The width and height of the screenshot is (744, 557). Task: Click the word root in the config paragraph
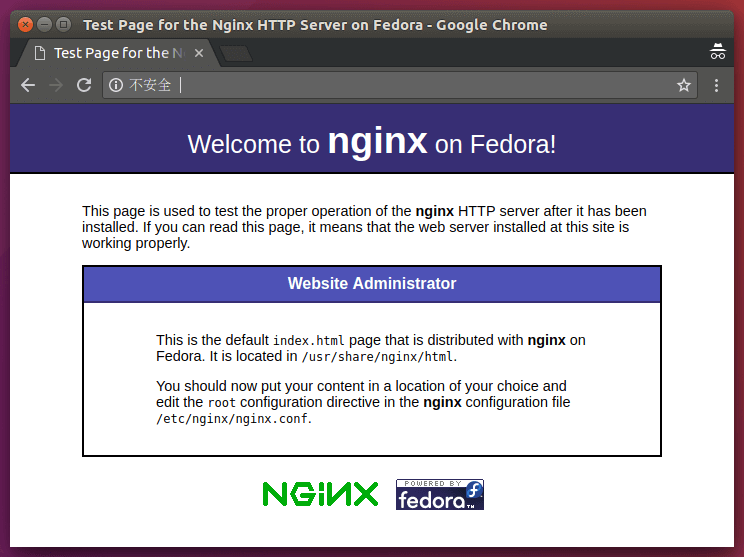coord(222,403)
